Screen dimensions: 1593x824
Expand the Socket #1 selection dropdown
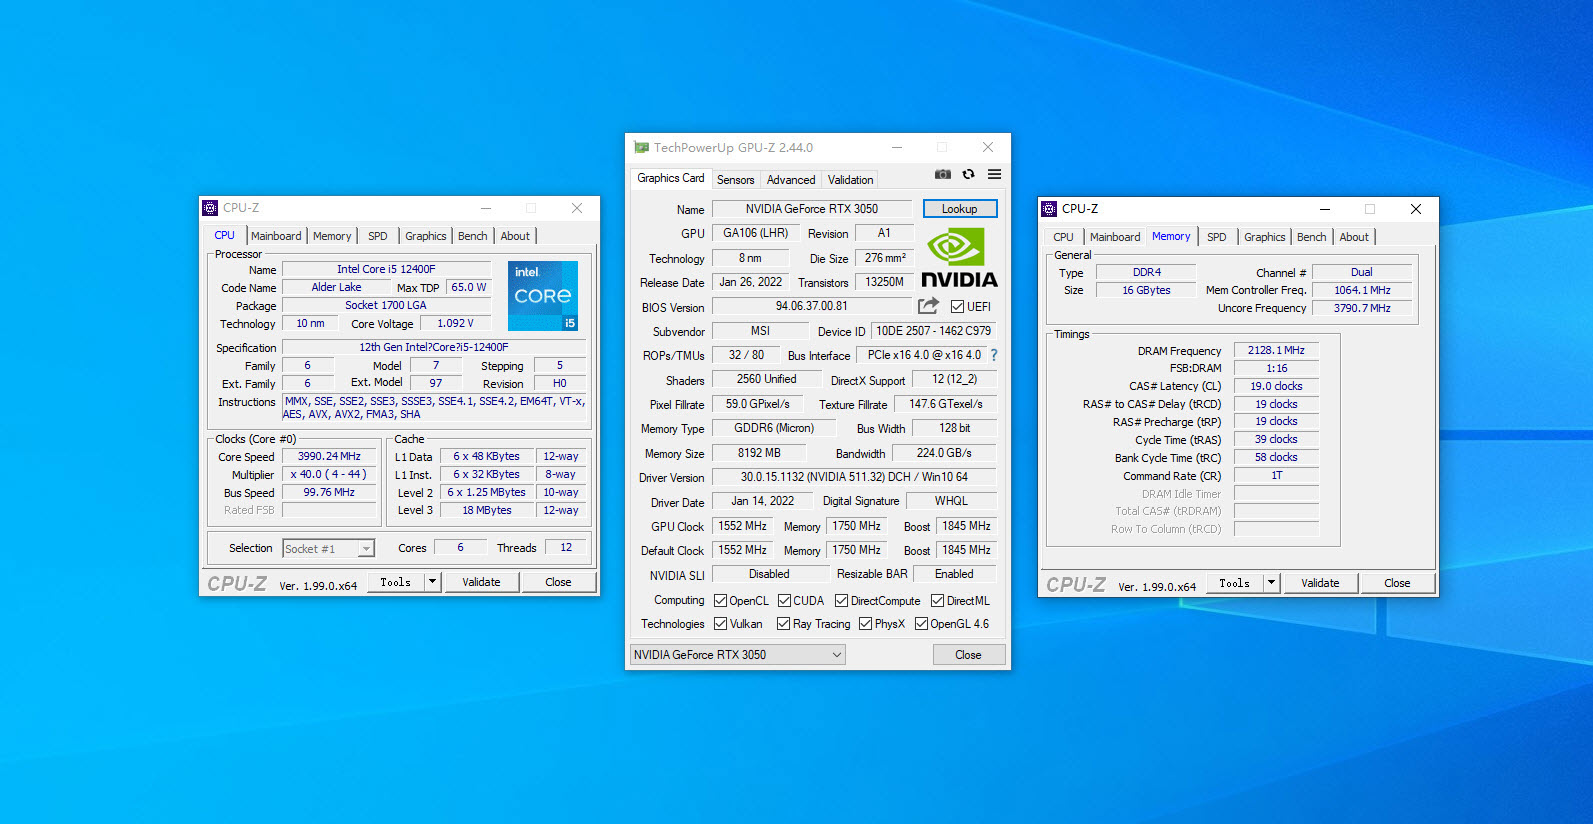[x=366, y=549]
